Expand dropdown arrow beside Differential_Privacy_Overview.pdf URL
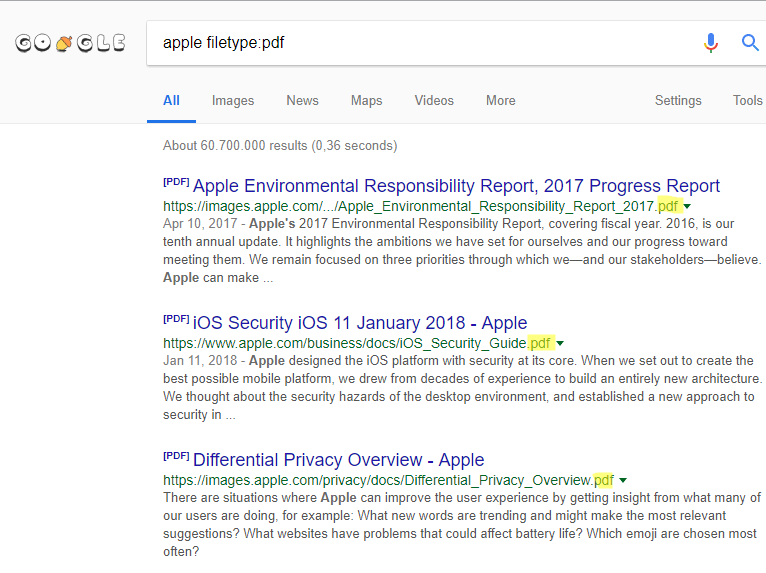The width and height of the screenshot is (766, 573). click(x=623, y=480)
